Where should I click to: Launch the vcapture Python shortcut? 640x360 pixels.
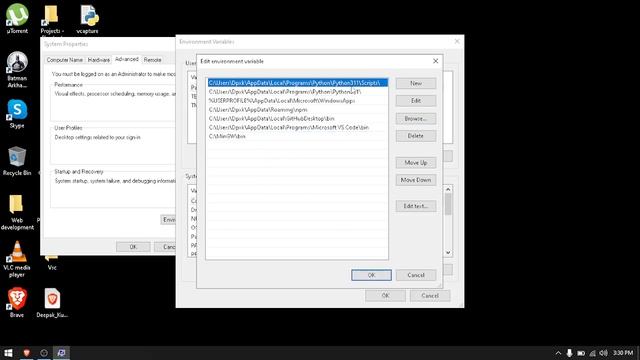pyautogui.click(x=87, y=18)
